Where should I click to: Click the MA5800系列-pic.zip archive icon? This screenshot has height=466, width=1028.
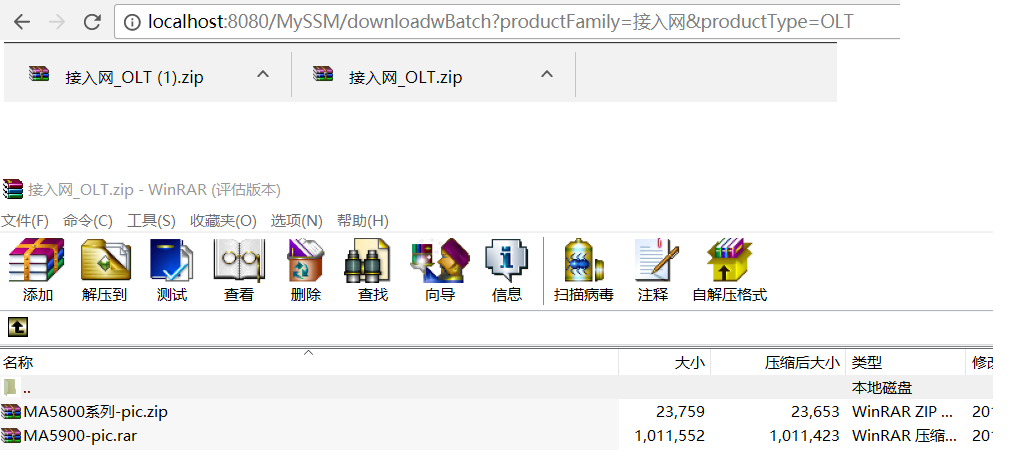tap(11, 412)
